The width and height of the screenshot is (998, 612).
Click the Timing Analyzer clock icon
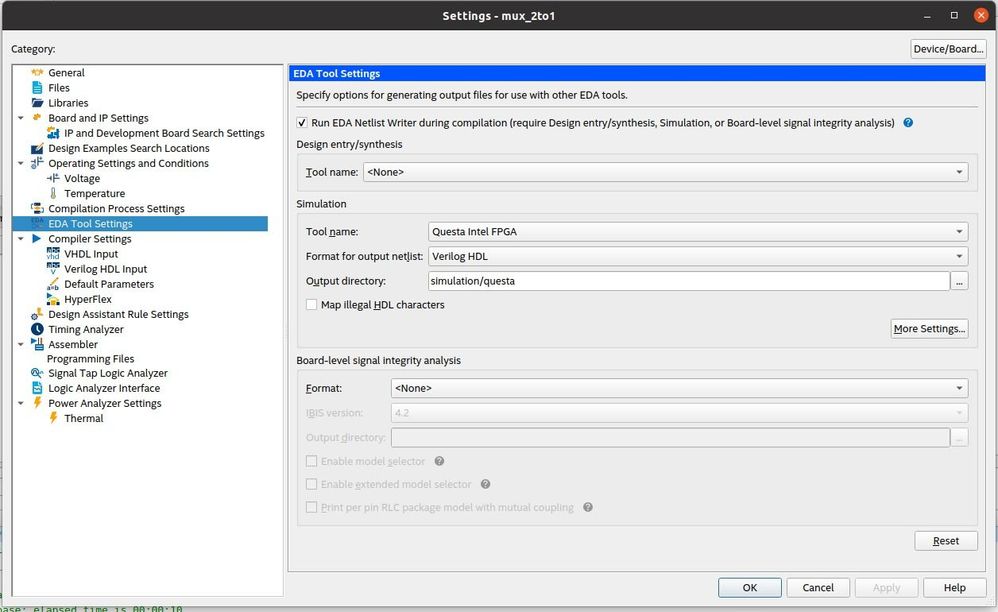(38, 329)
